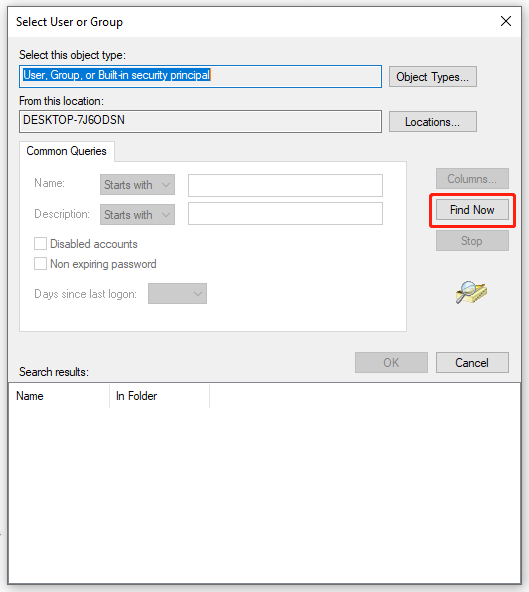Enable the Disabled accounts checkbox
Viewport: 529px width, 592px height.
point(40,244)
